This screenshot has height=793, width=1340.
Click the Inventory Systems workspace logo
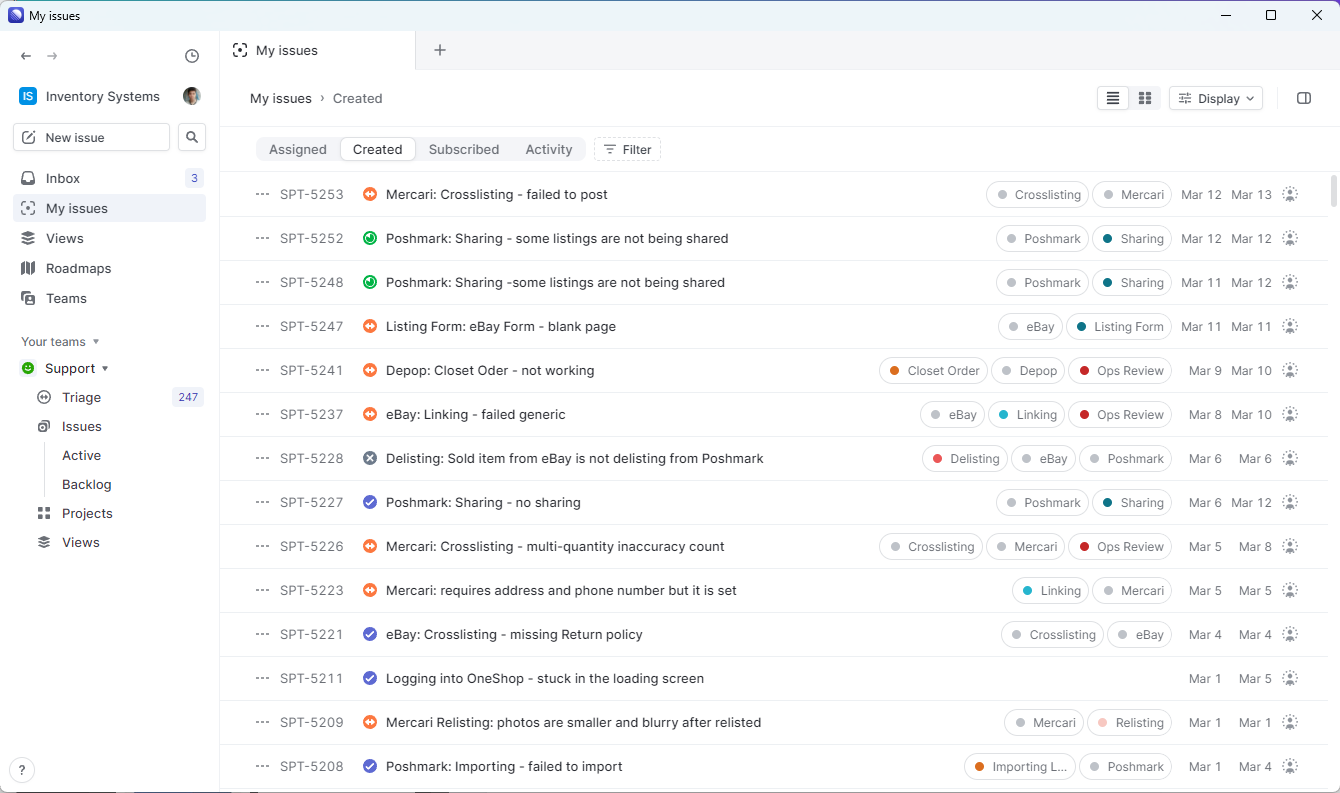point(28,96)
